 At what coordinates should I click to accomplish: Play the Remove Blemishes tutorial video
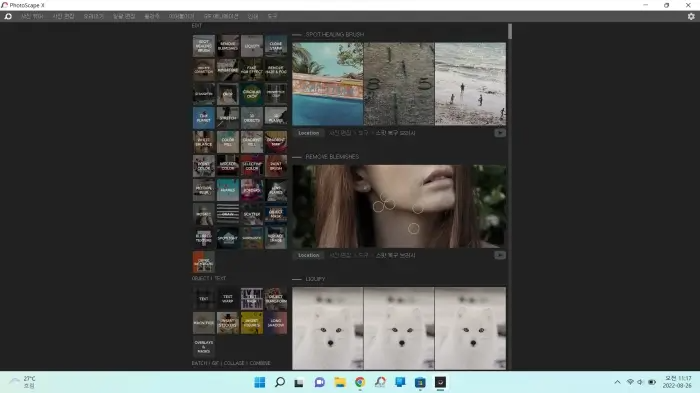tap(500, 255)
